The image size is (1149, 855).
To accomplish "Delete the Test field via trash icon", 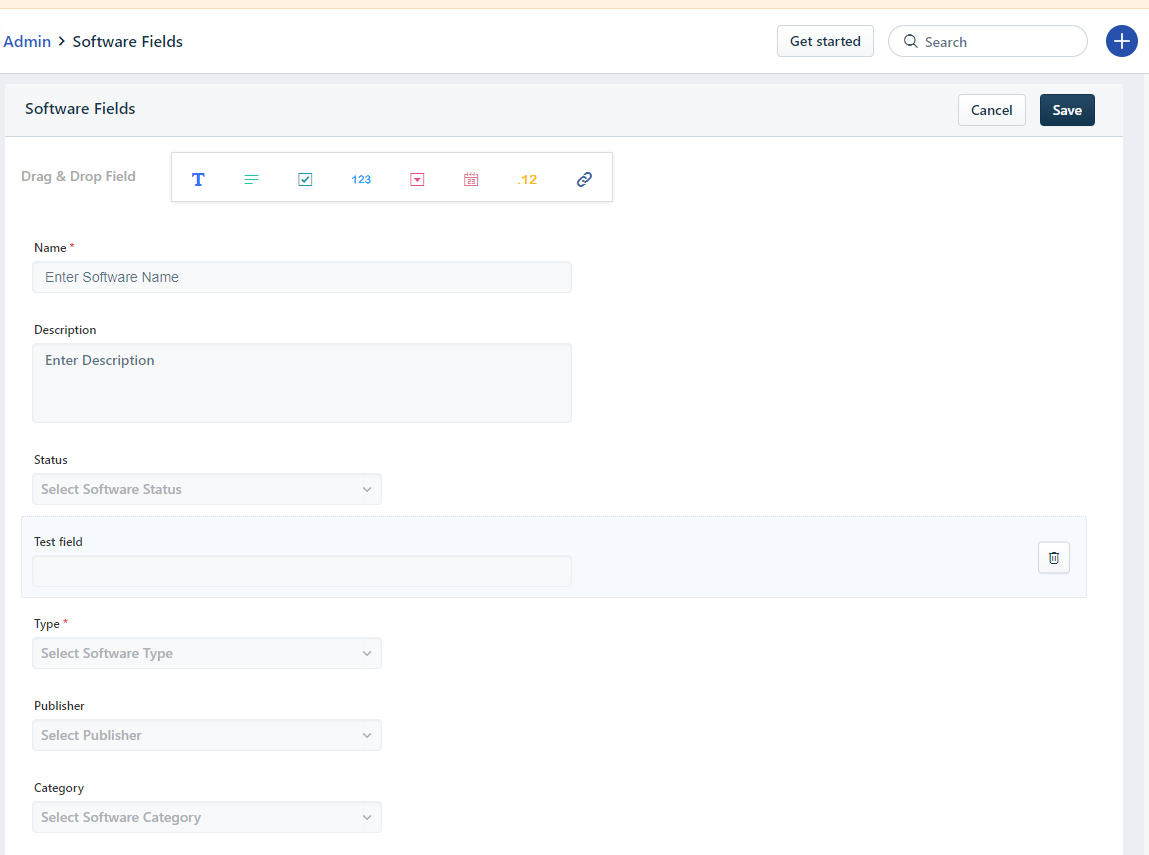I will [x=1054, y=558].
